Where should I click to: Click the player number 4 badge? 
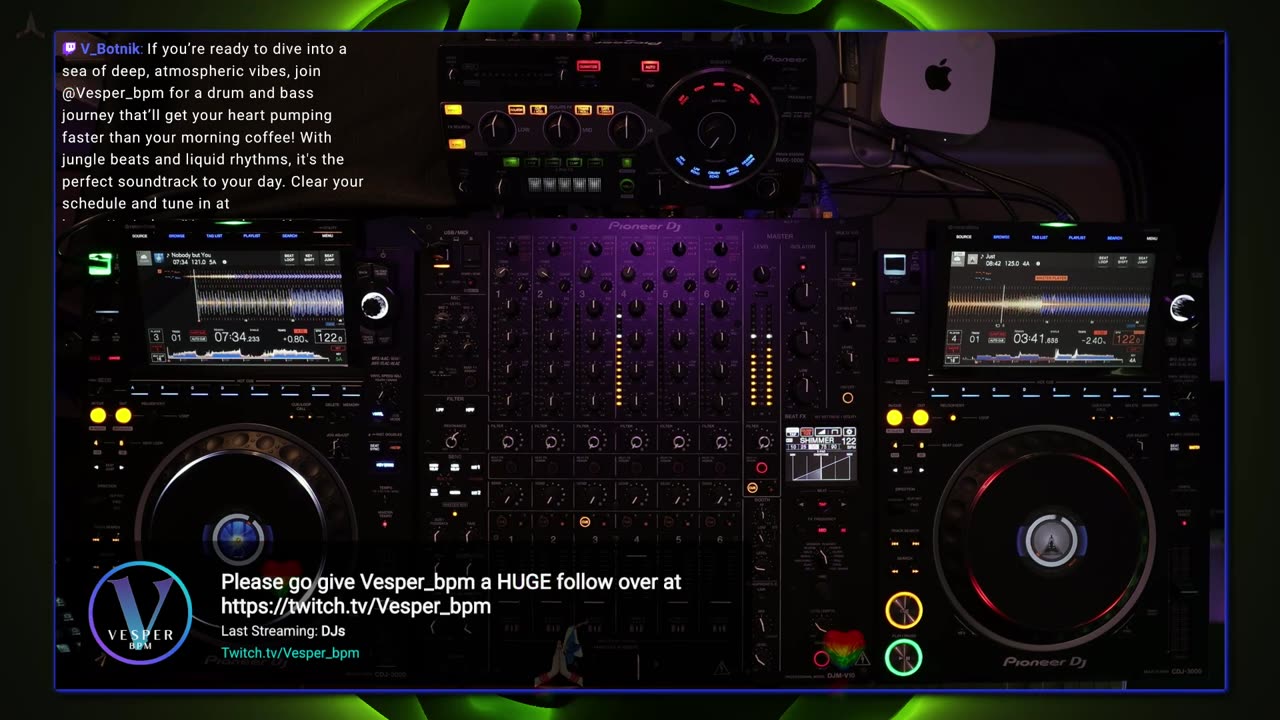956,338
